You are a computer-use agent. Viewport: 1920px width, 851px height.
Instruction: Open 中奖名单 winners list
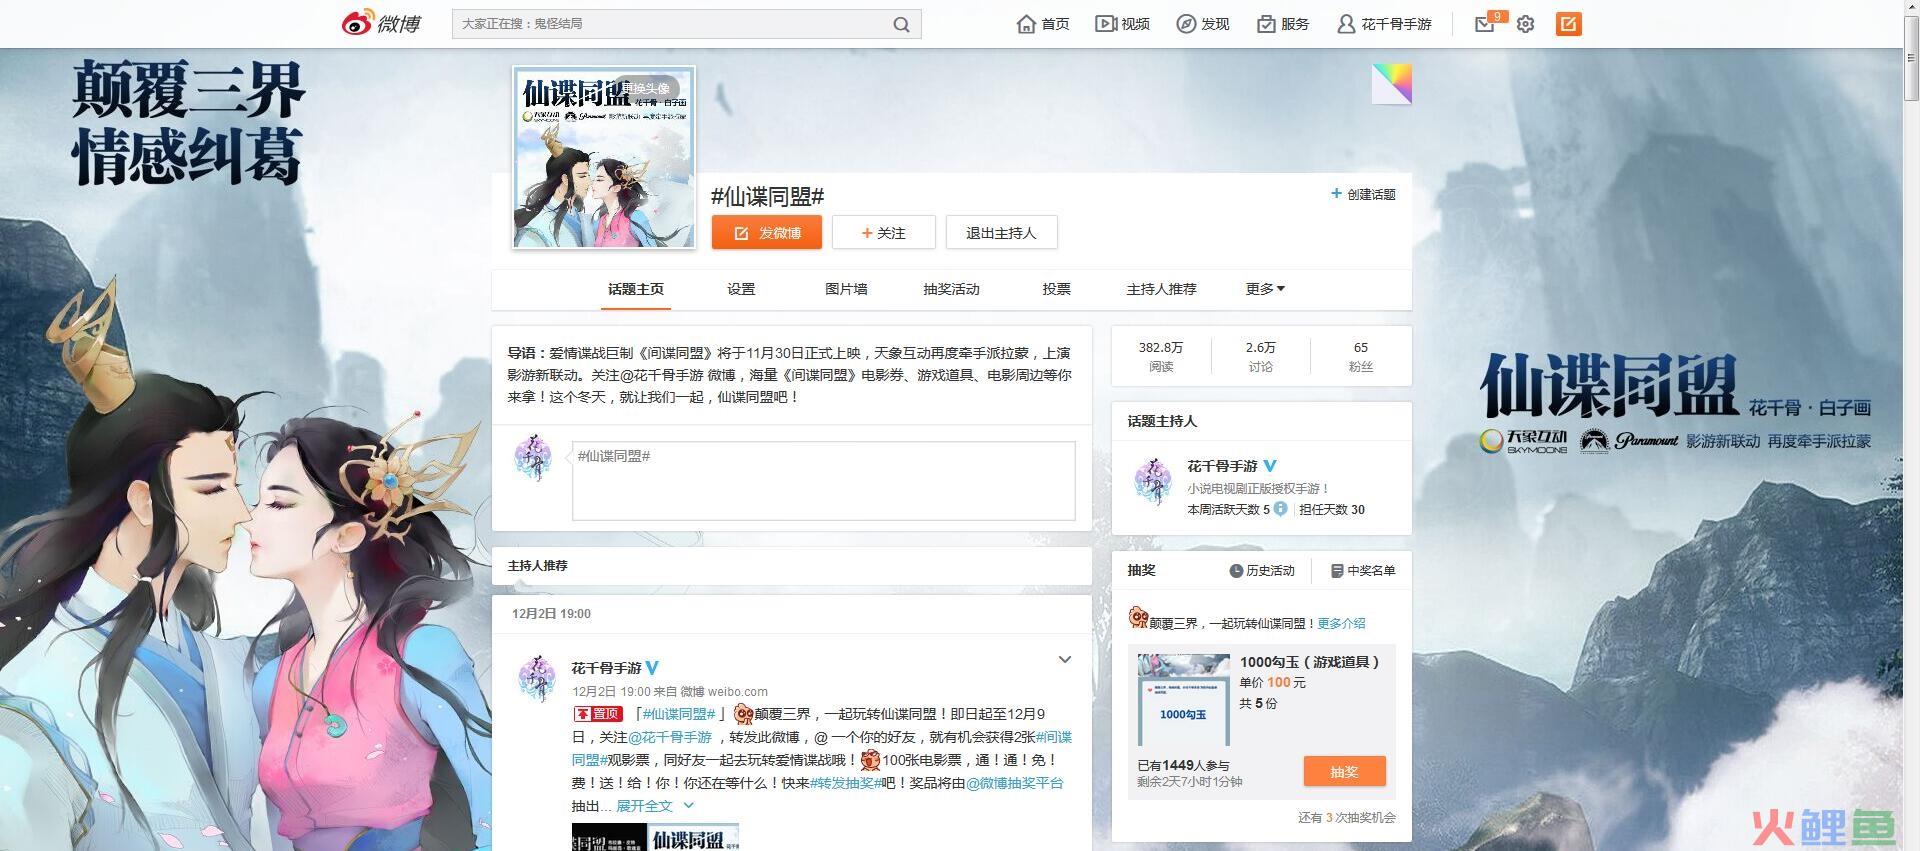(1363, 571)
